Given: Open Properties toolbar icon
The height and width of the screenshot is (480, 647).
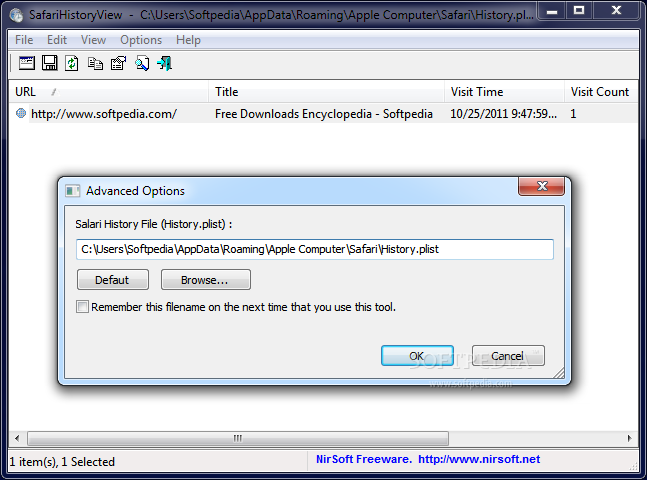Looking at the screenshot, I should point(118,63).
